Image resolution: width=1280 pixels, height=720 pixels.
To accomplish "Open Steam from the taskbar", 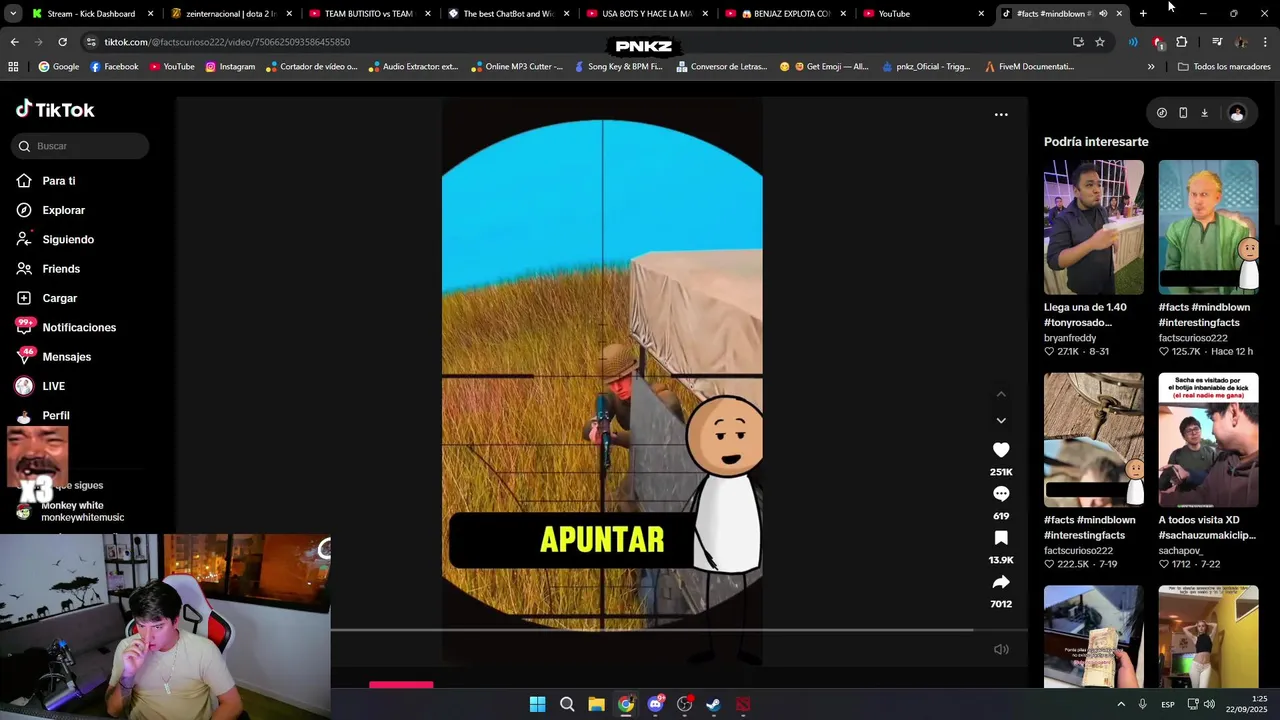I will click(713, 704).
